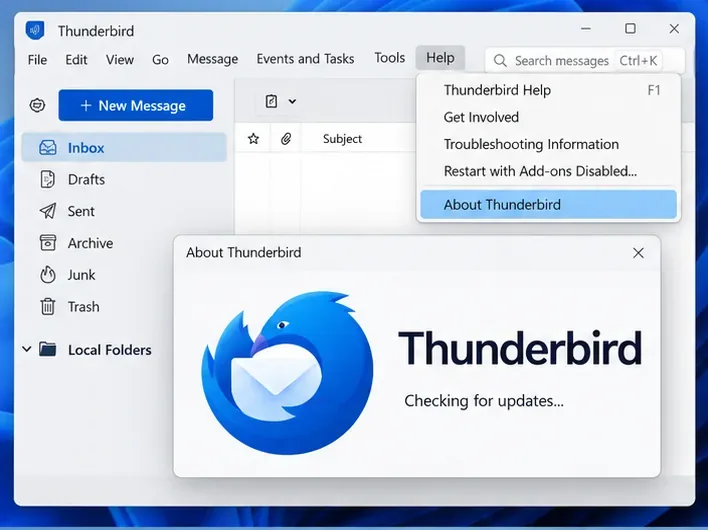Click the Junk flame icon

tap(48, 274)
